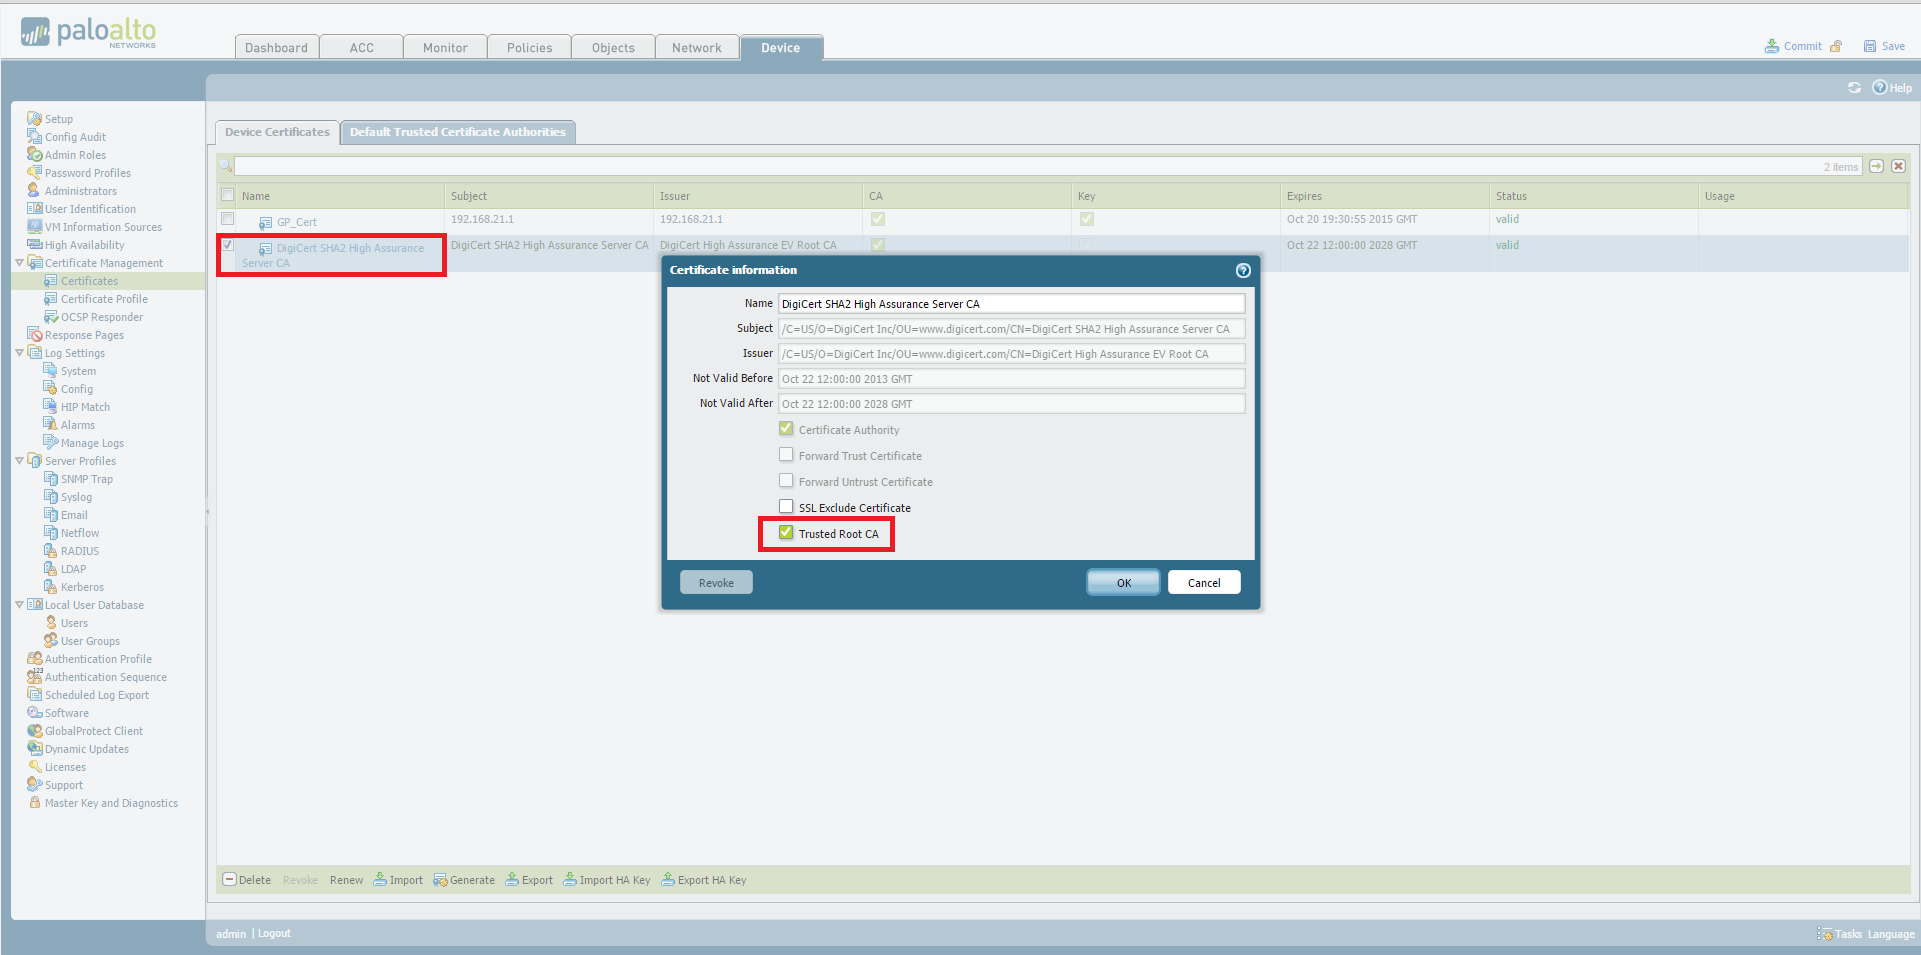Viewport: 1921px width, 955px height.
Task: Click the Save disk icon
Action: tap(1870, 46)
